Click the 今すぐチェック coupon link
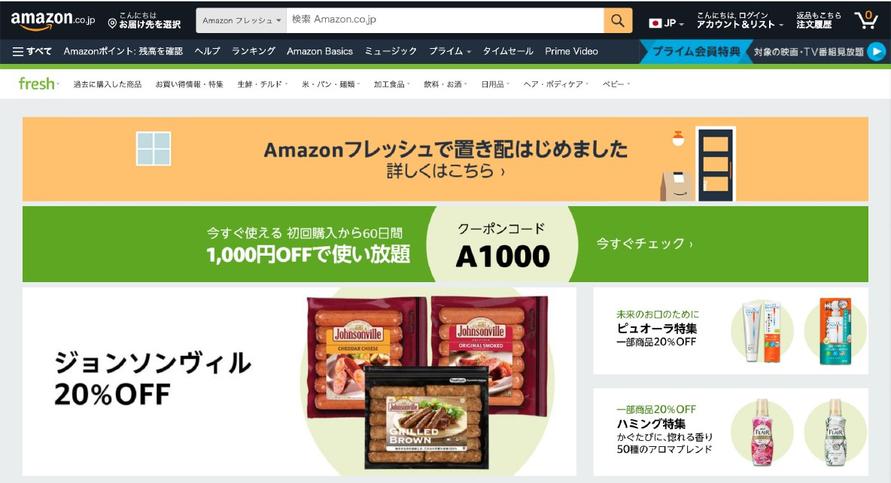 pos(644,244)
